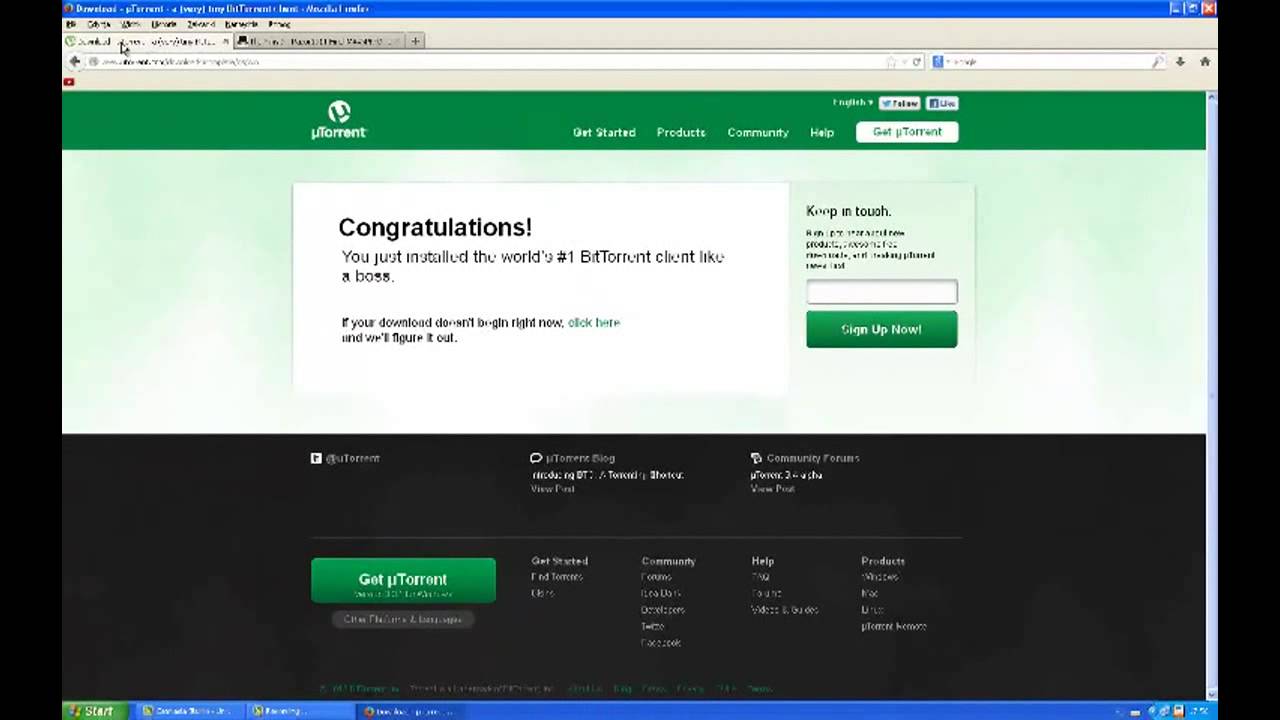Viewport: 1280px width, 720px height.
Task: Open View Post under µTorrent Blog
Action: (552, 489)
